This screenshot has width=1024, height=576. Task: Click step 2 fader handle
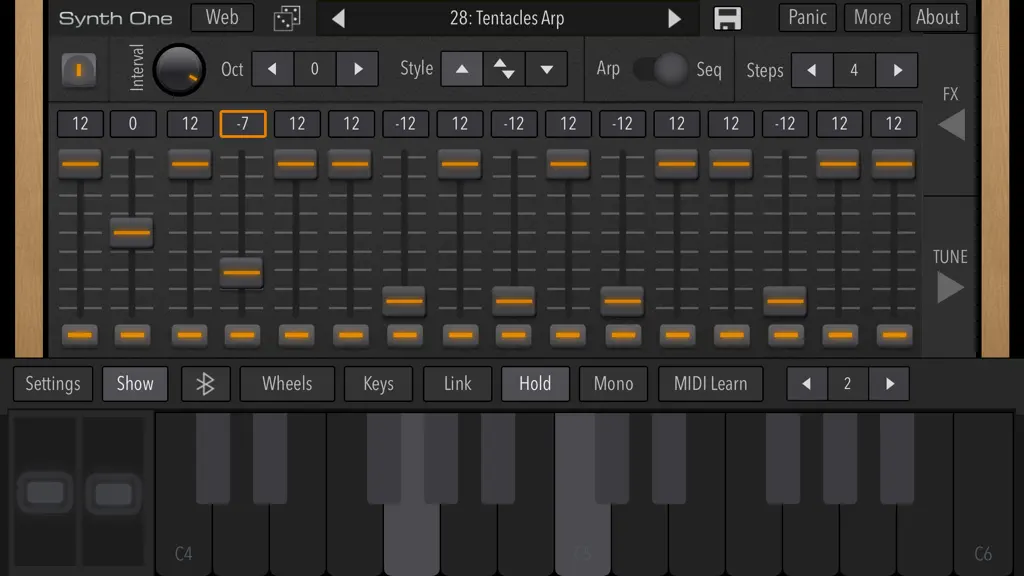pyautogui.click(x=131, y=232)
